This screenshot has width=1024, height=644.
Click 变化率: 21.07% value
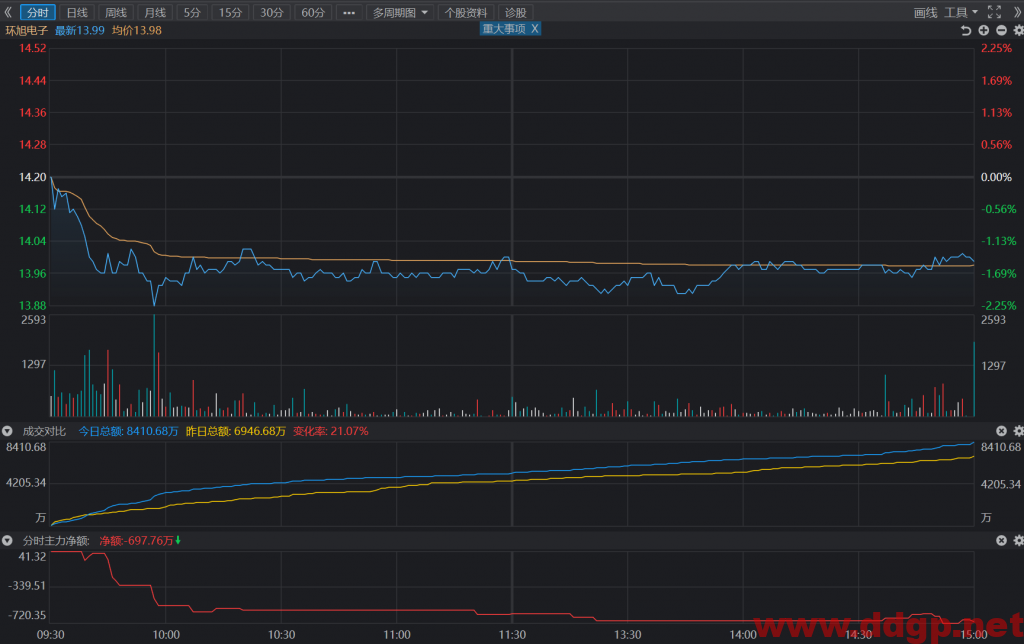coord(330,431)
